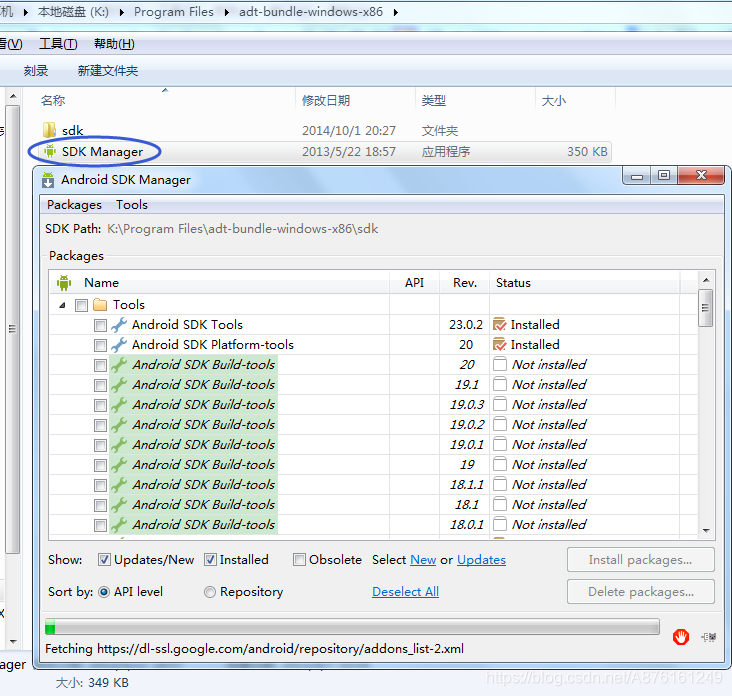This screenshot has width=732, height=696.
Task: Click the package list vertical scrollbar thumb
Action: click(705, 308)
